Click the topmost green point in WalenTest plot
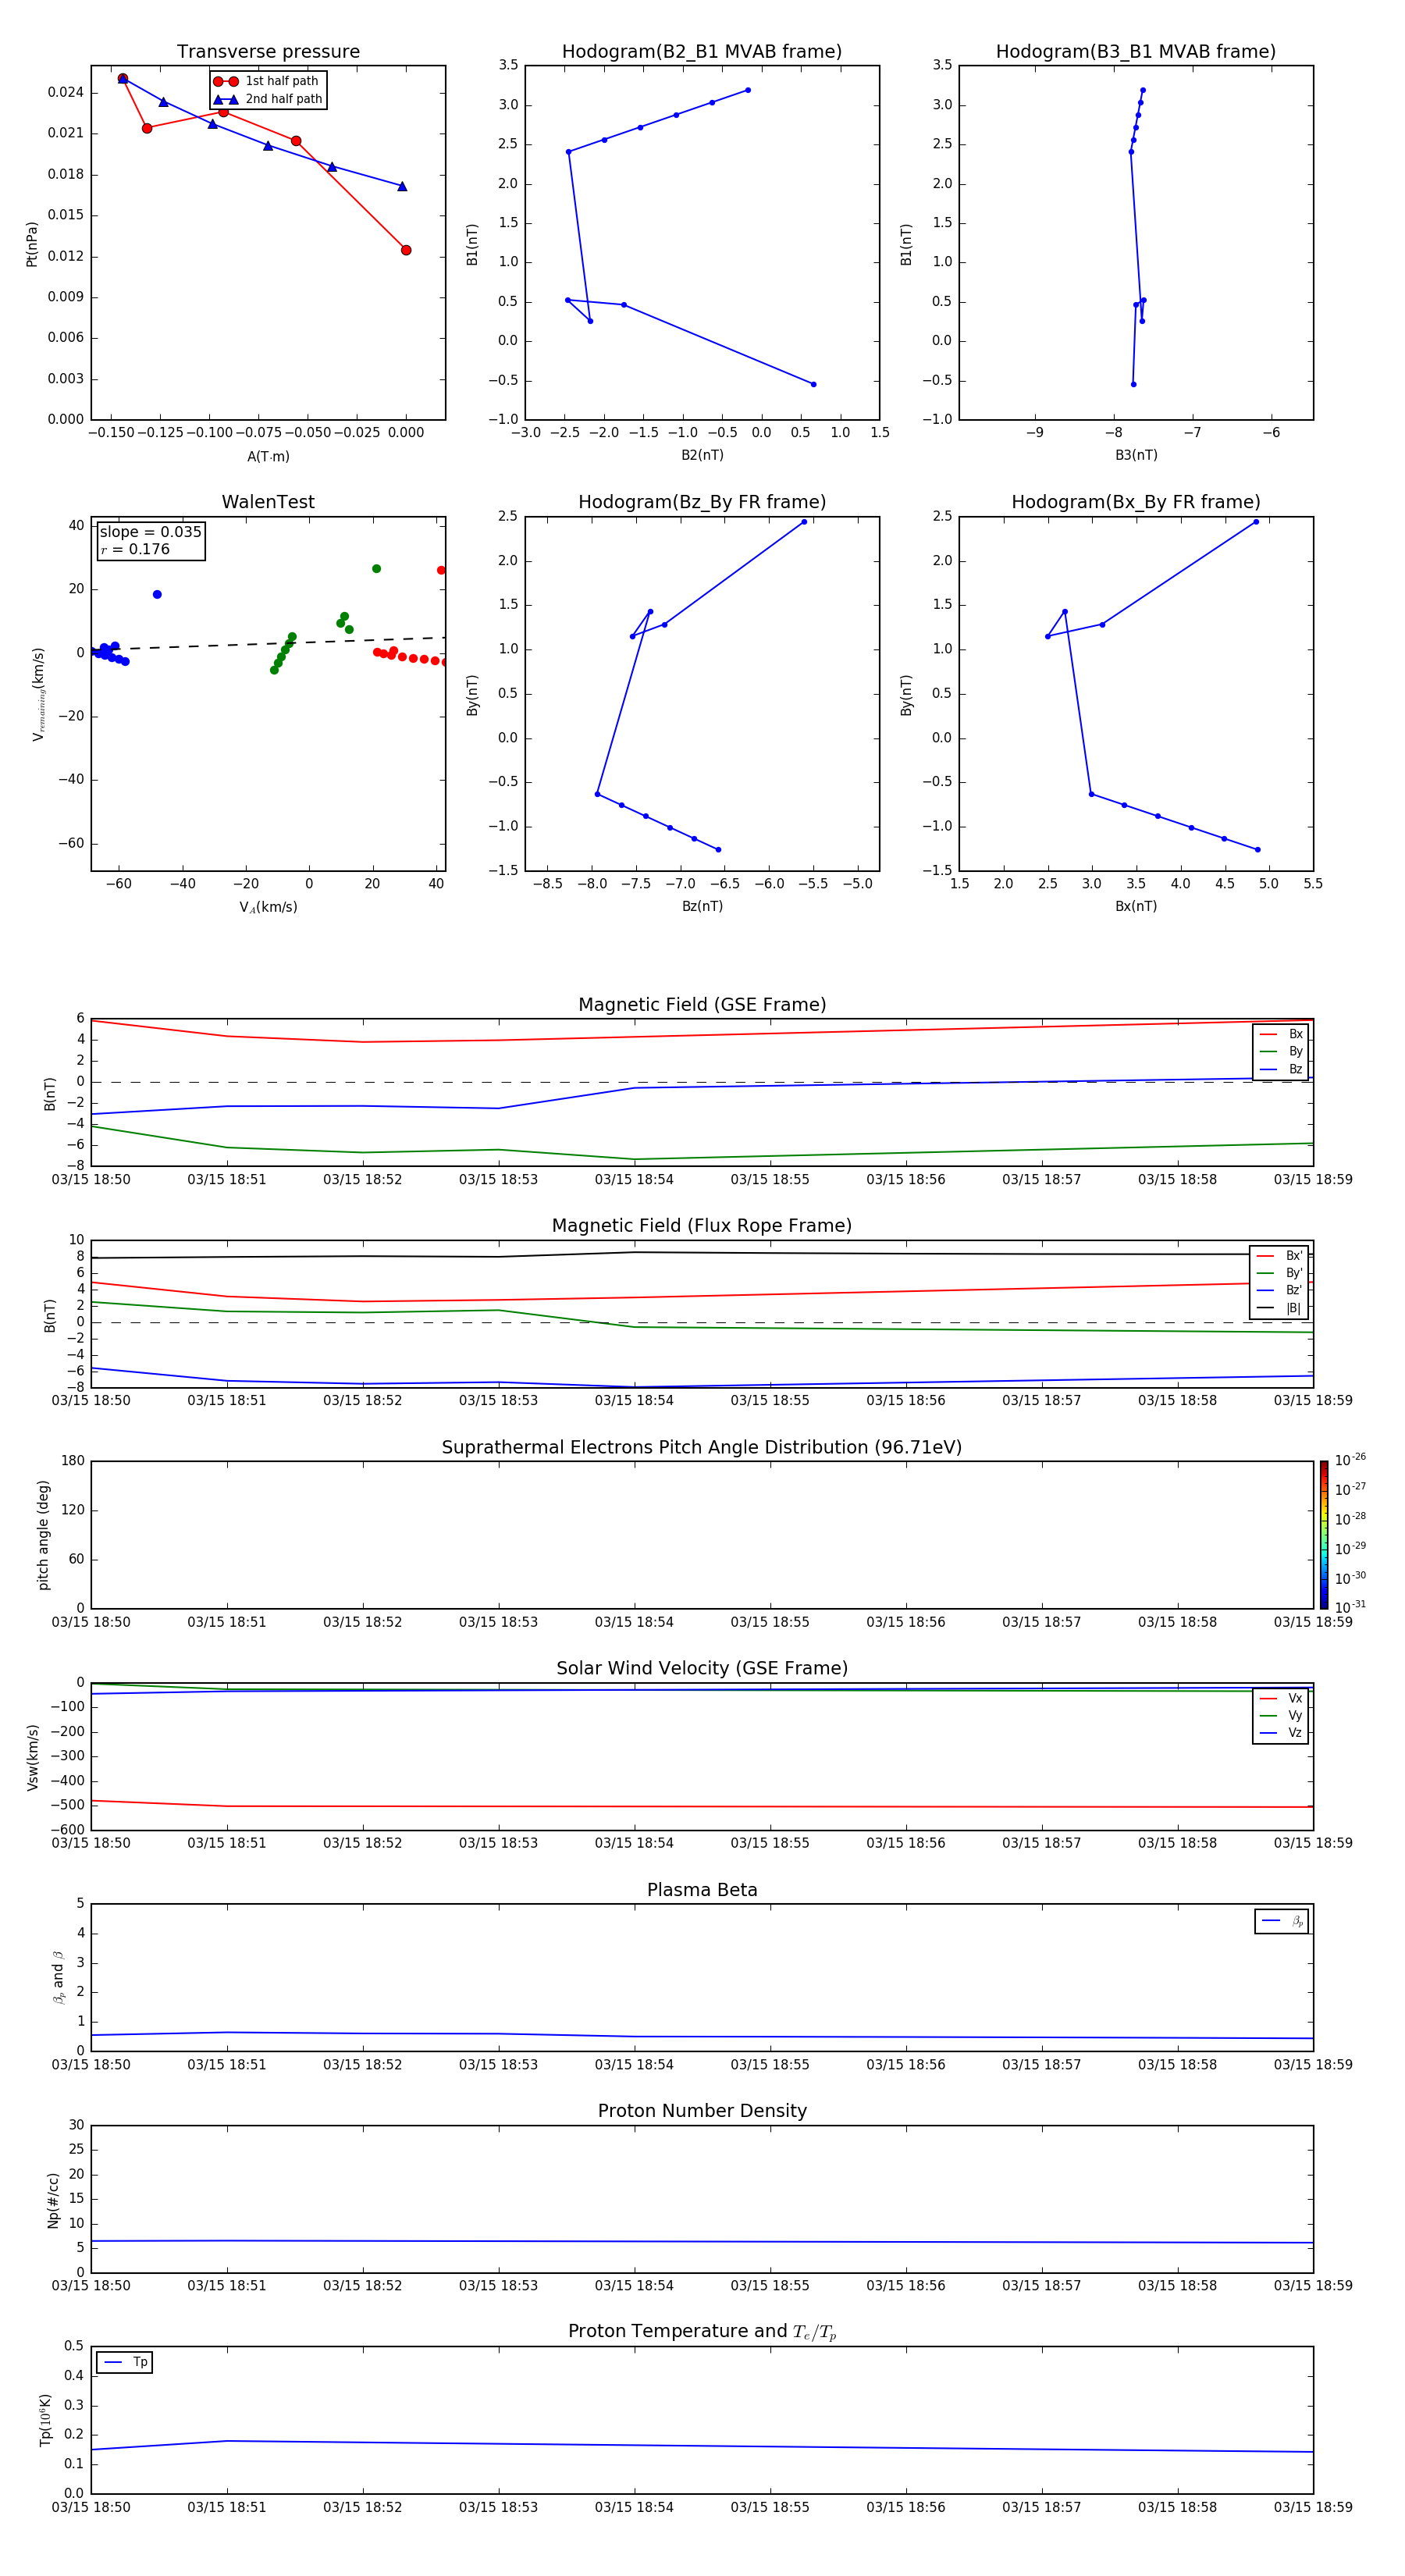 click(x=376, y=568)
